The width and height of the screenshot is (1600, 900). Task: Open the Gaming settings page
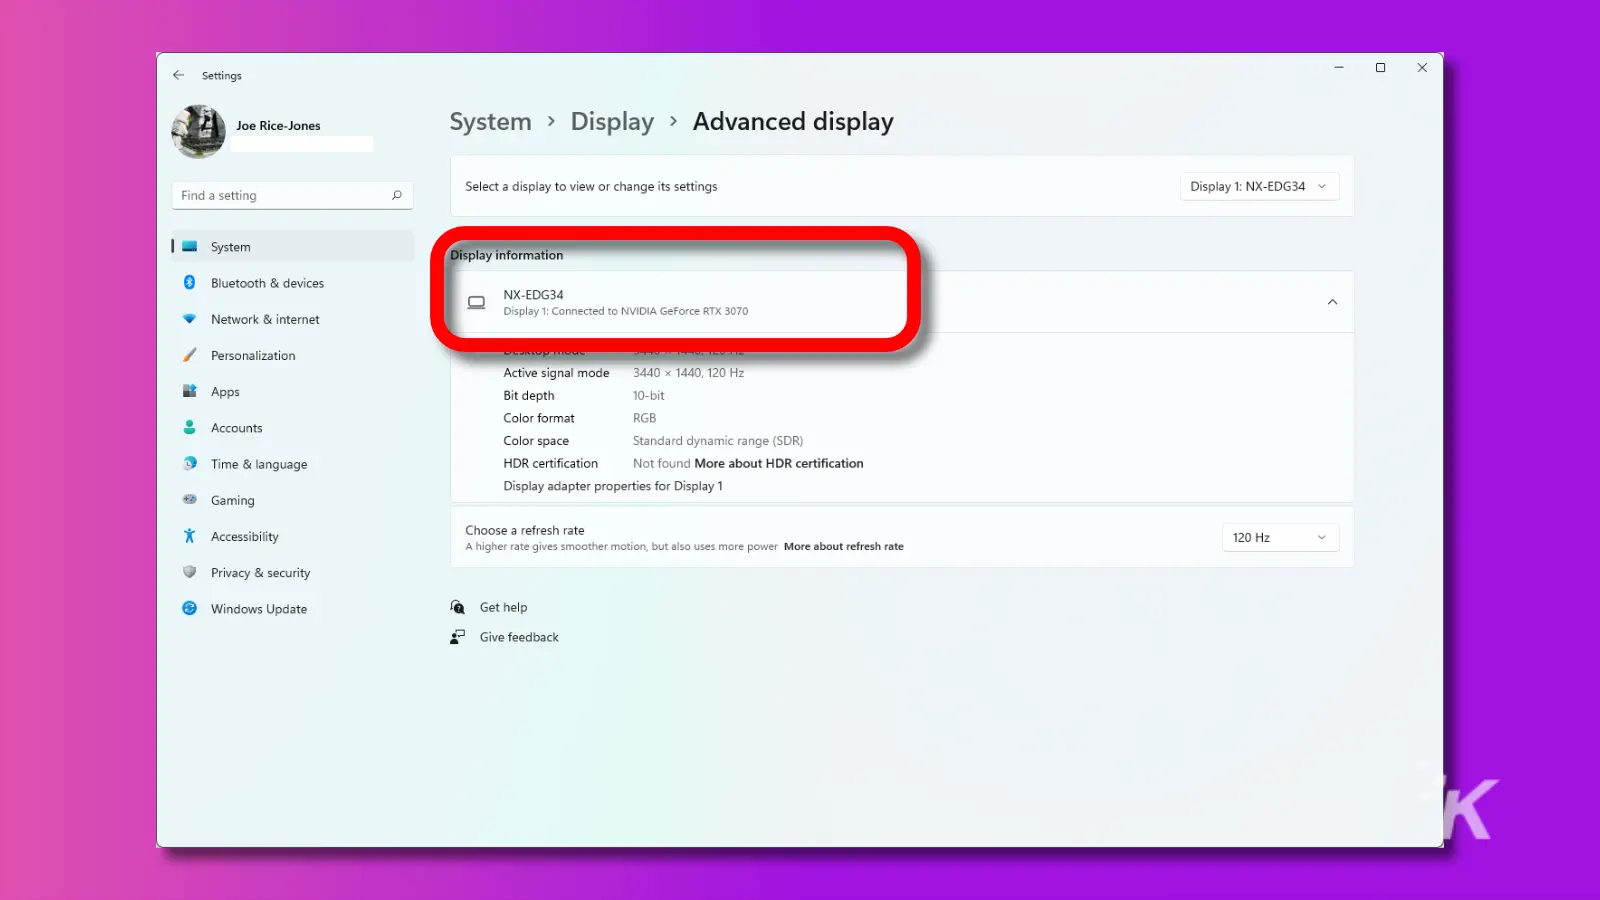point(292,500)
